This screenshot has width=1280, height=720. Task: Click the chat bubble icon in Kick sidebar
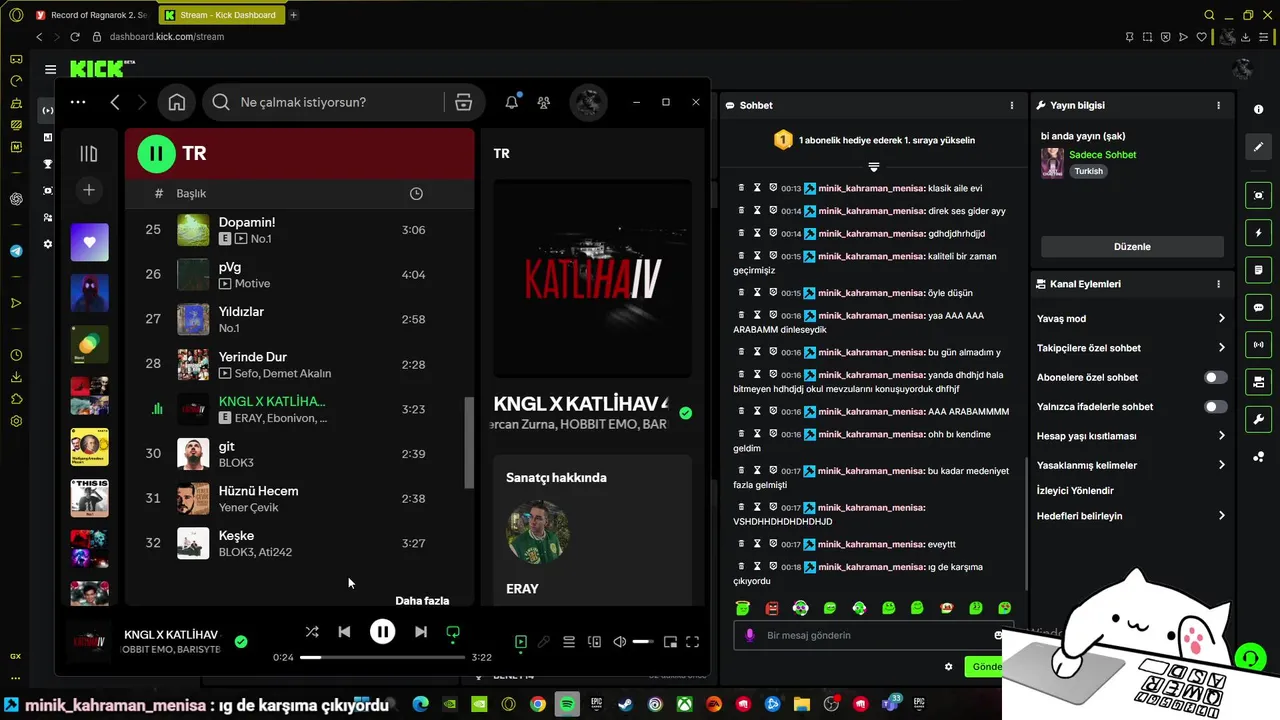coord(1258,307)
